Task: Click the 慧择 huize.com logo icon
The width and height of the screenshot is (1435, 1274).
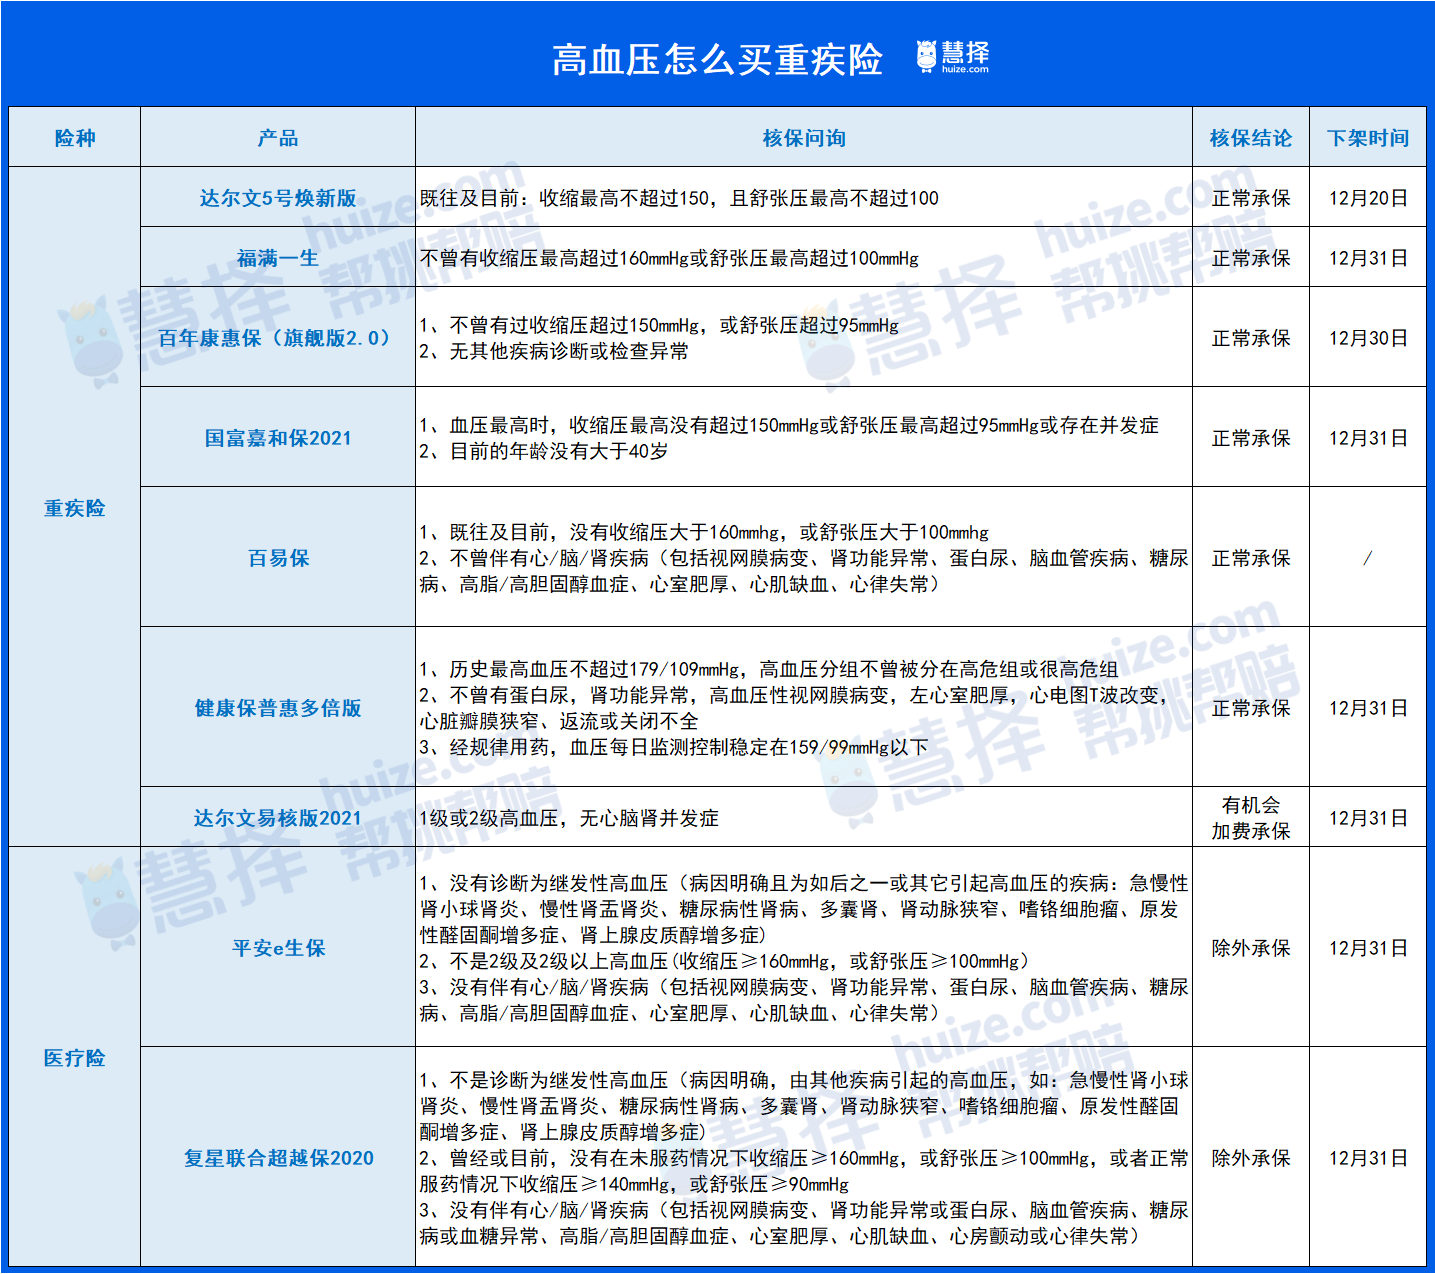Action: [952, 57]
